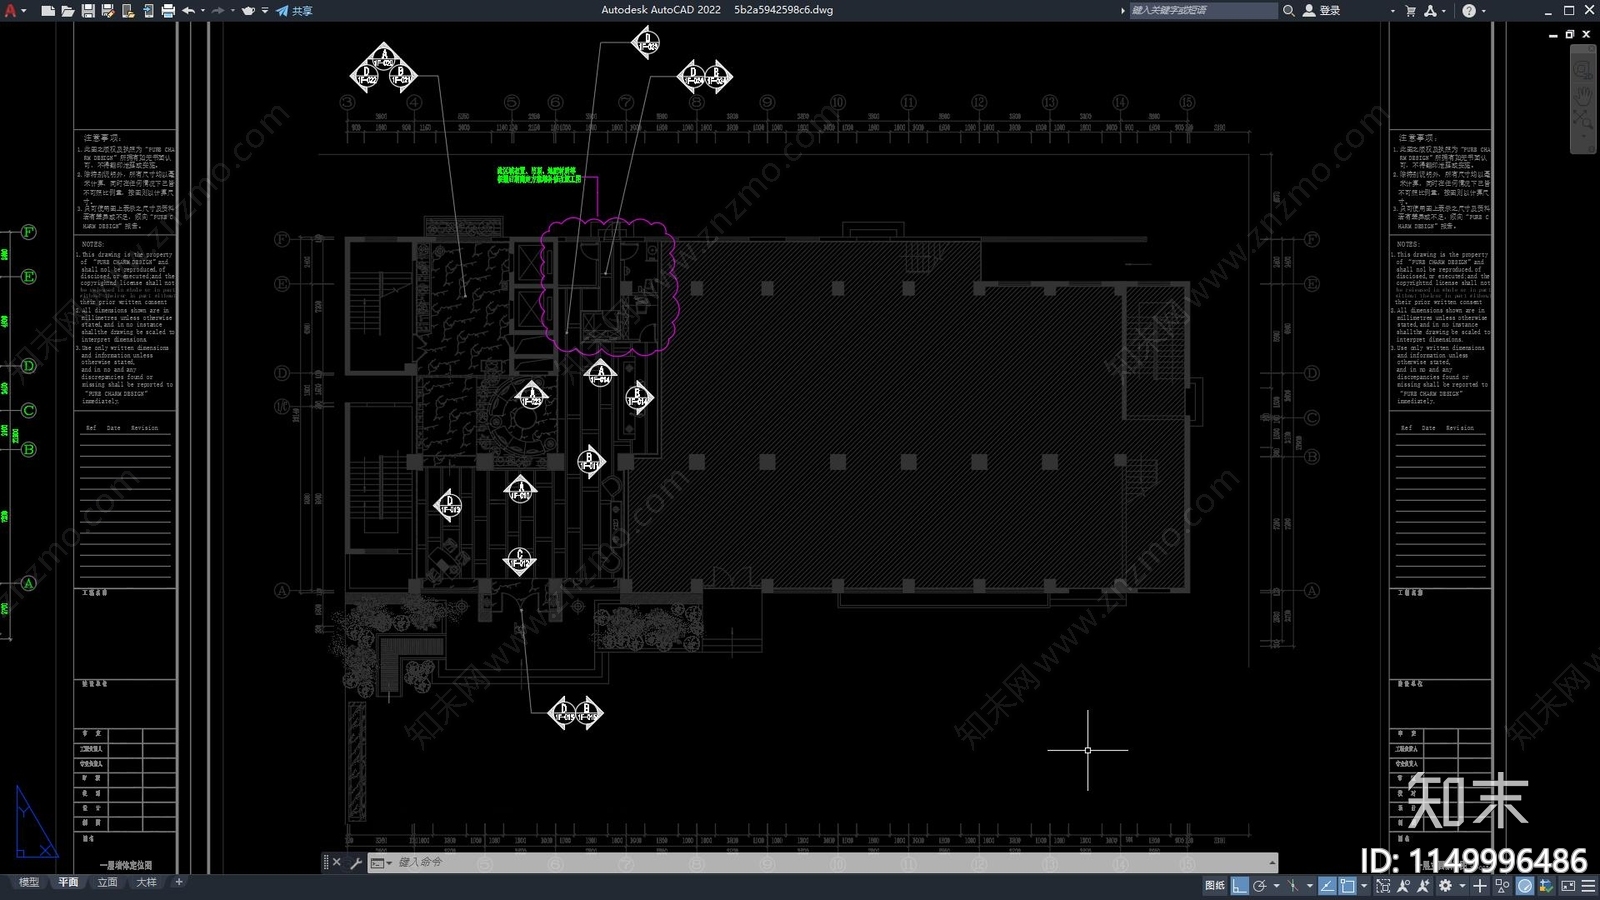Click the 图纸 paper space button

tap(1215, 886)
